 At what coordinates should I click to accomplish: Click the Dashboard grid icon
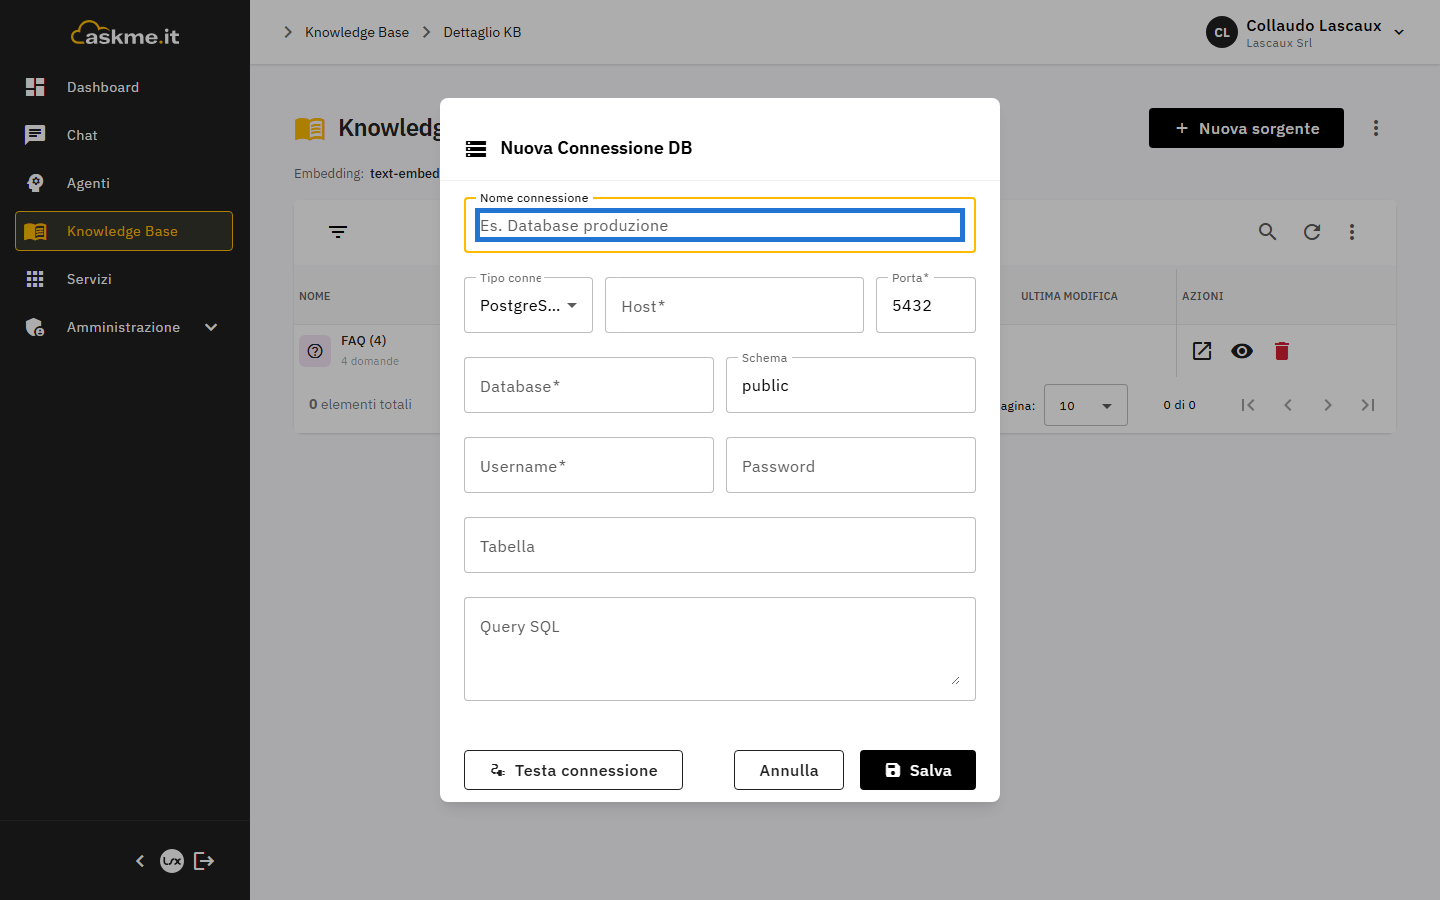point(35,87)
